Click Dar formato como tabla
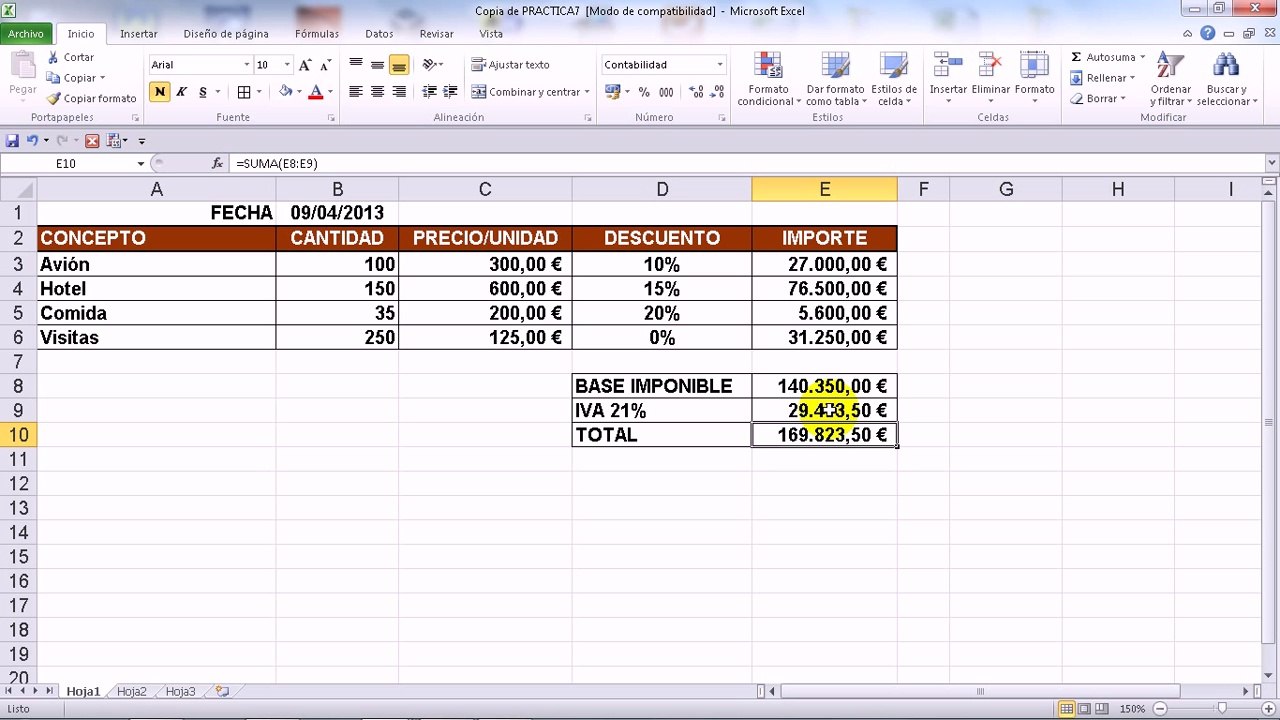 pyautogui.click(x=834, y=79)
